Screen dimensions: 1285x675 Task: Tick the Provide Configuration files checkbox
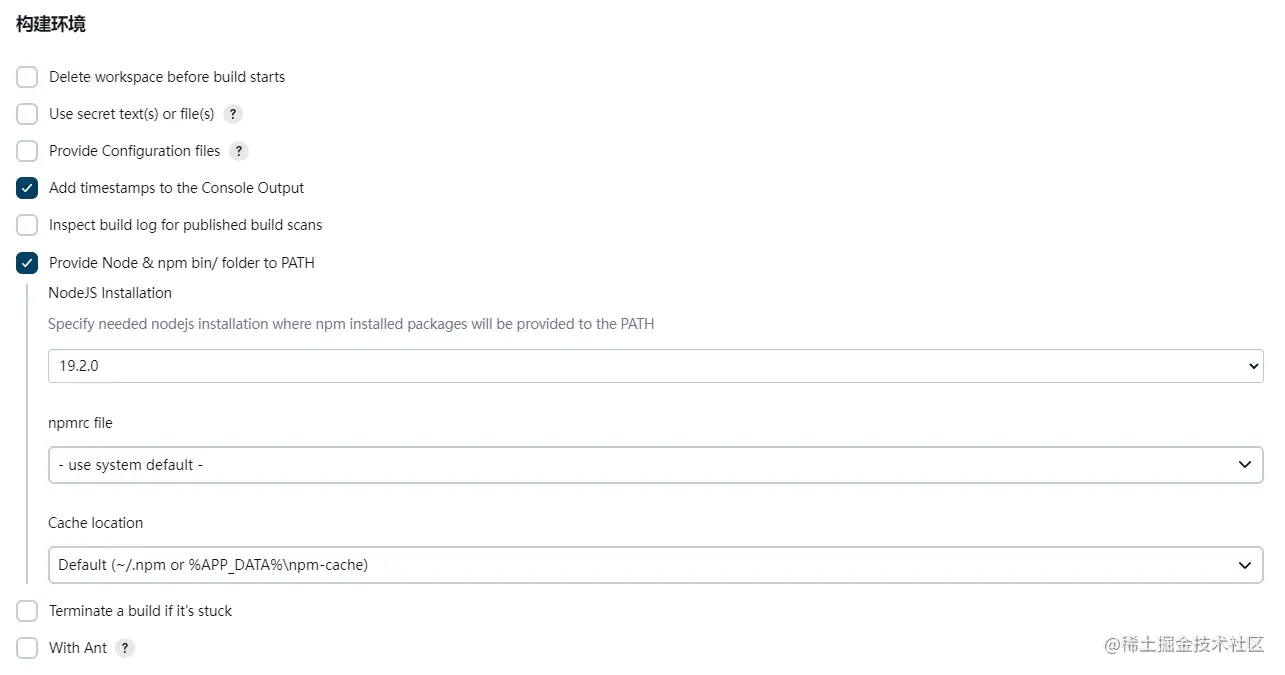click(27, 151)
